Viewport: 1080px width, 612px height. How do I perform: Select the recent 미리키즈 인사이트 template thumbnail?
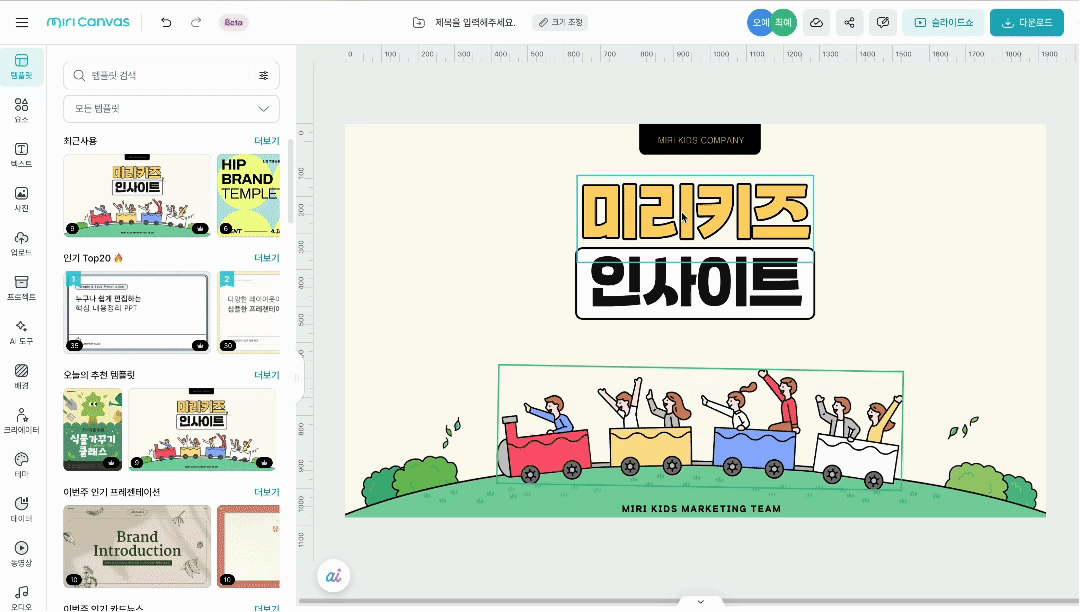click(x=137, y=196)
